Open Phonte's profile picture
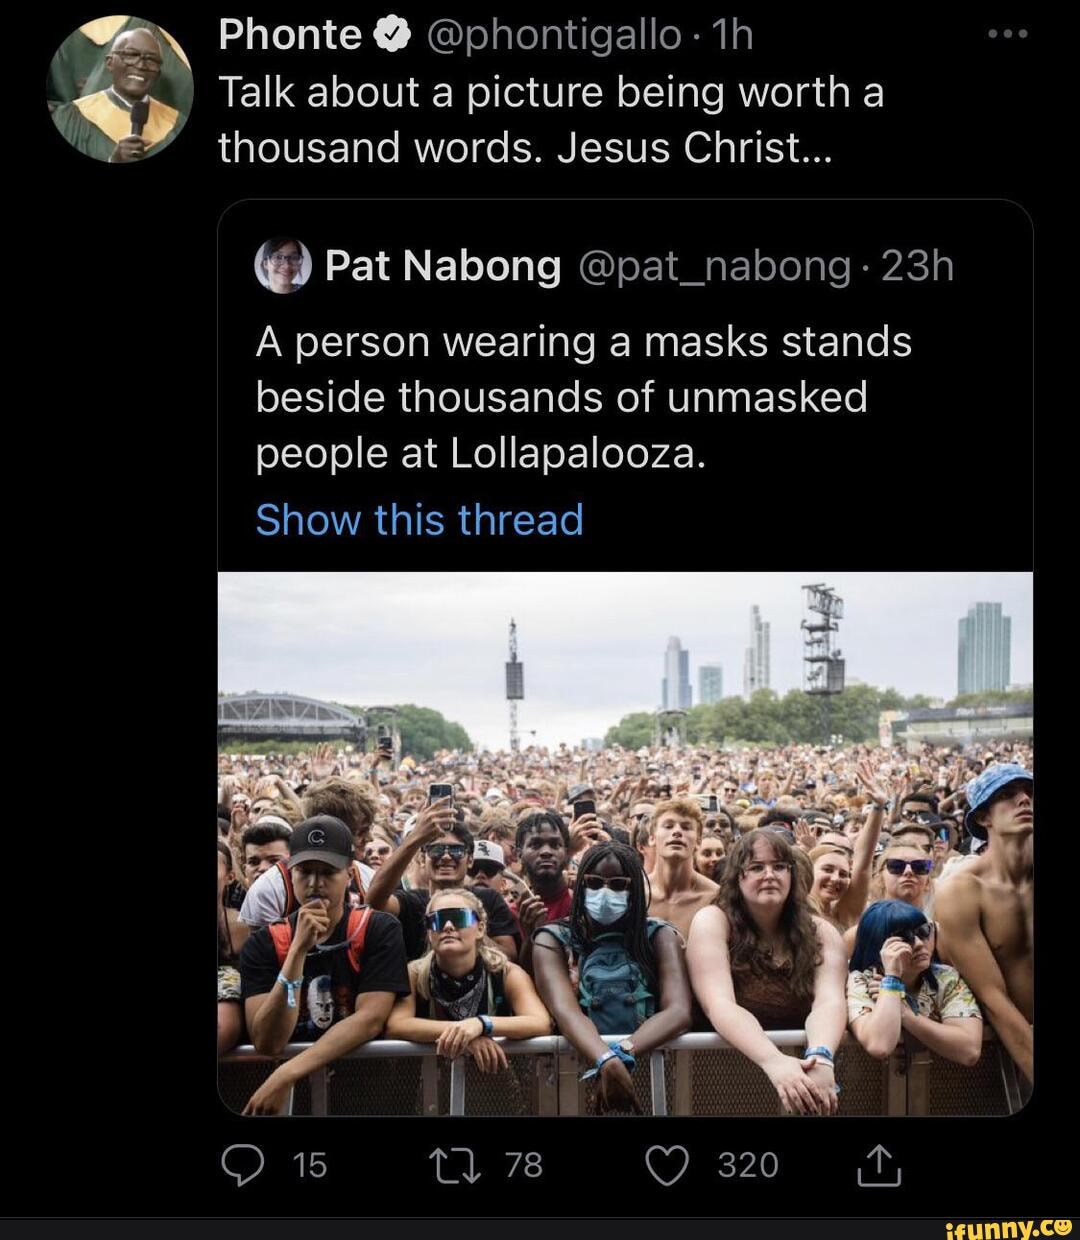 pyautogui.click(x=120, y=90)
